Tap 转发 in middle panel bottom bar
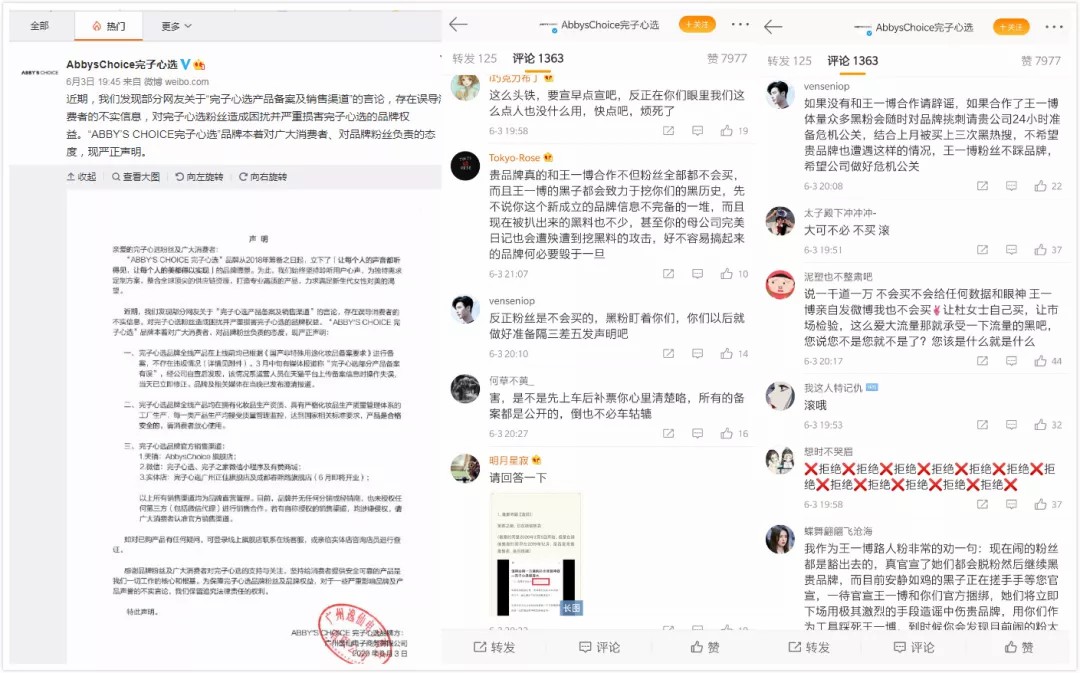Viewport: 1080px width, 673px height. click(x=495, y=648)
